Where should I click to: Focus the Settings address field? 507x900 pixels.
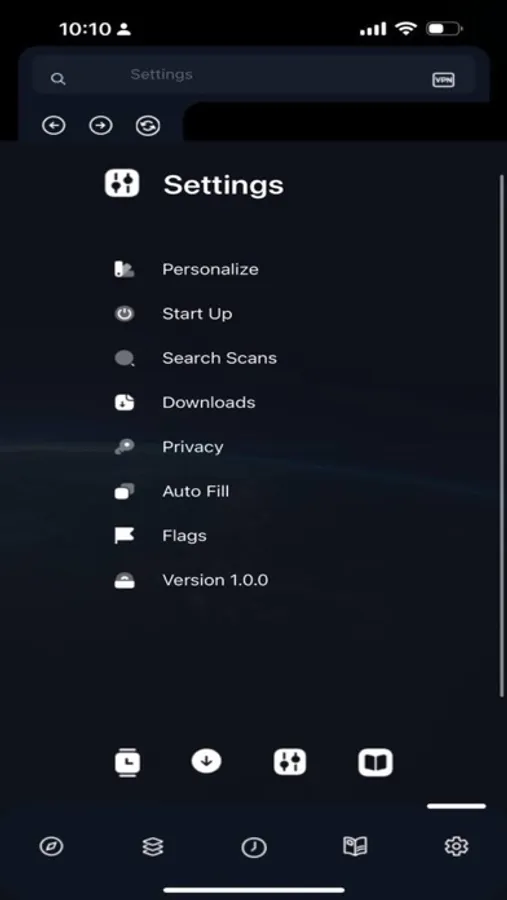click(x=254, y=75)
